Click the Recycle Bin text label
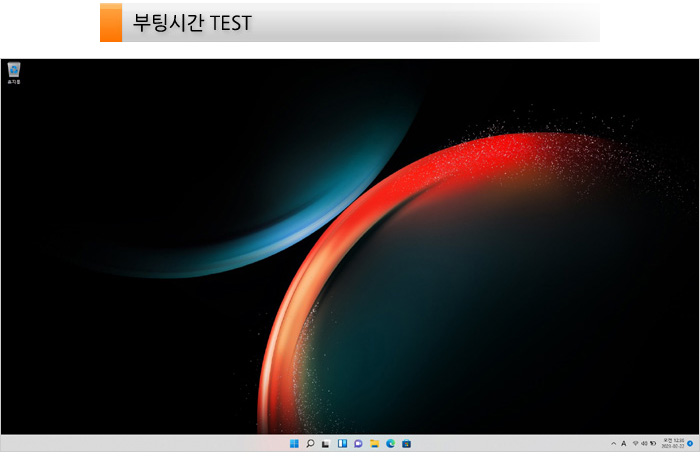The width and height of the screenshot is (700, 458). tap(14, 82)
